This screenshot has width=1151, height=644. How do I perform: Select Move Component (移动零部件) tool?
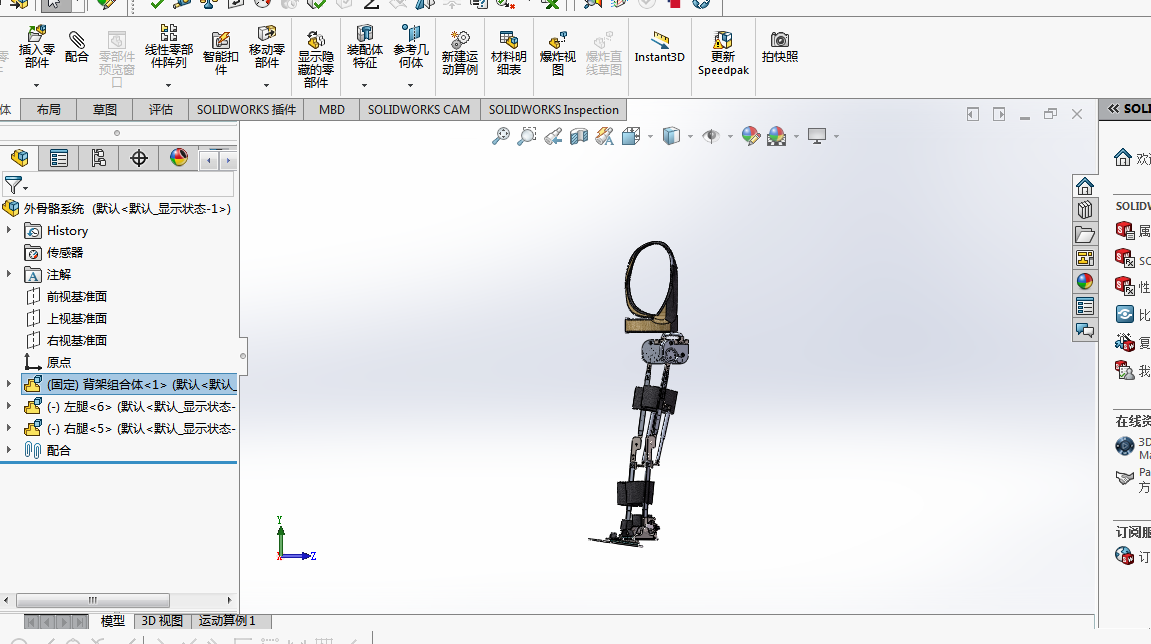[x=266, y=47]
